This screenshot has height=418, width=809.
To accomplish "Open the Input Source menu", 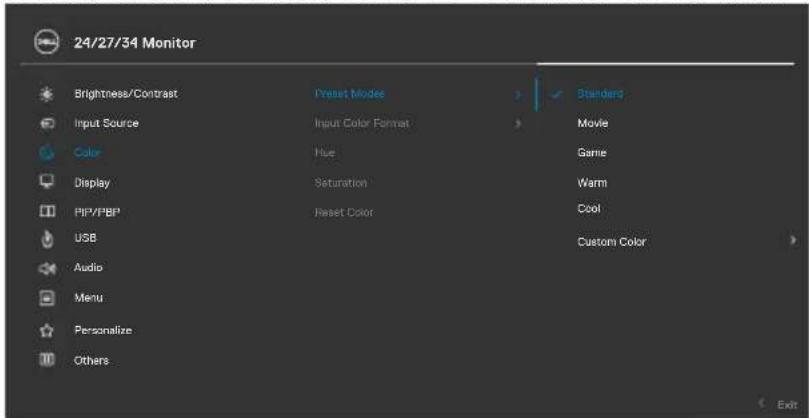I will coord(106,123).
